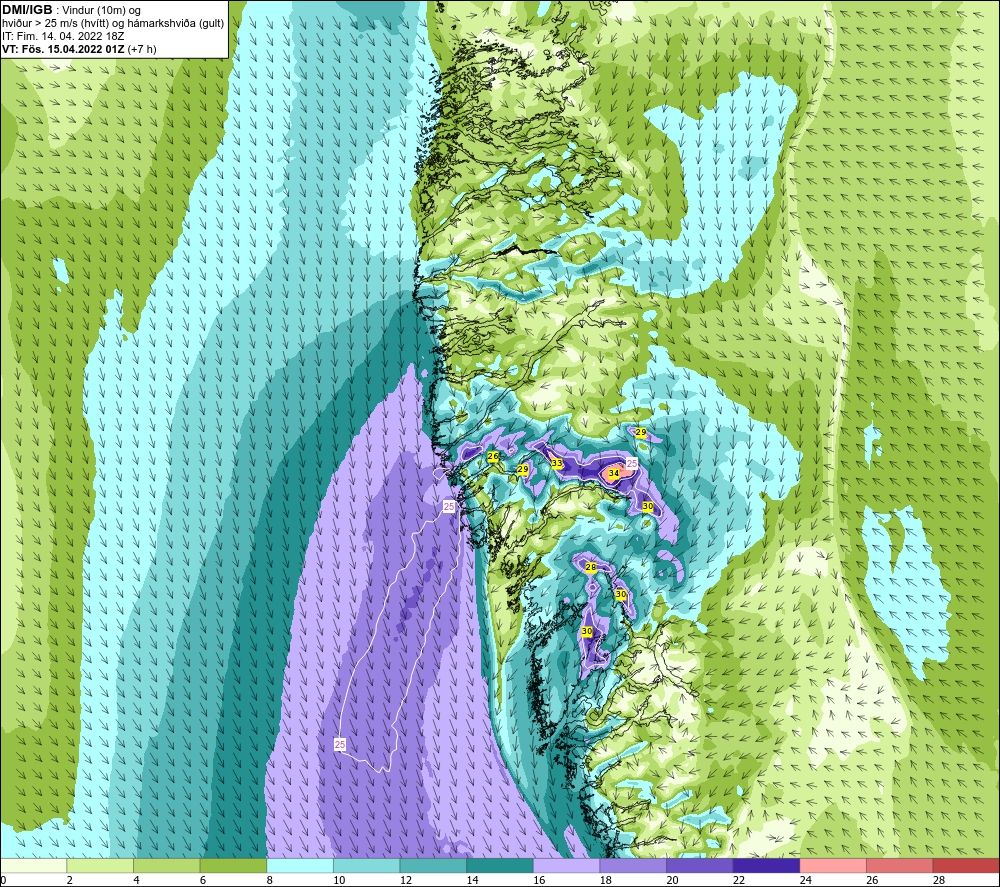This screenshot has height=887, width=1000.
Task: Click the white 25 contour label beside the 34 label
Action: (632, 463)
